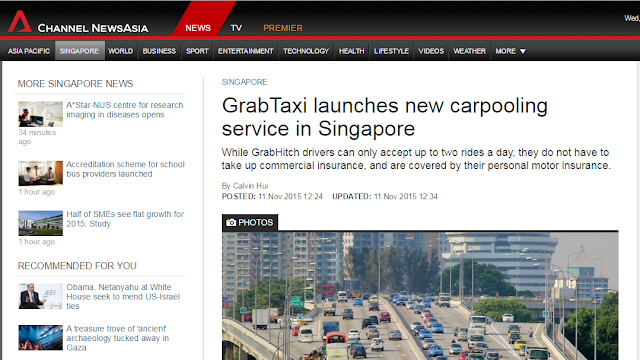Viewport: 640px width, 360px height.
Task: Open the NEWS tab
Action: (198, 28)
